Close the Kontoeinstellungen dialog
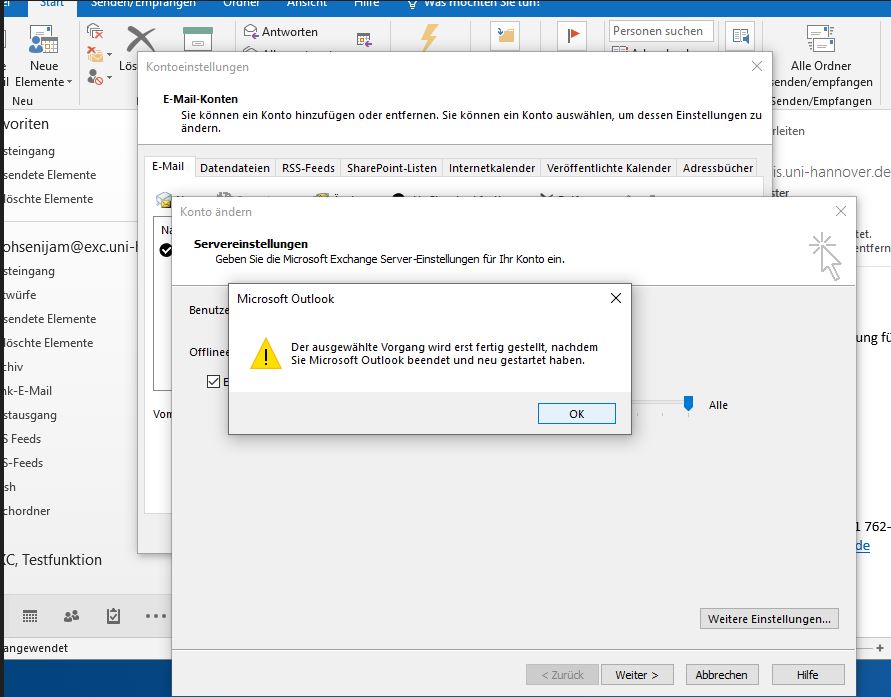The image size is (891, 697). (x=757, y=66)
